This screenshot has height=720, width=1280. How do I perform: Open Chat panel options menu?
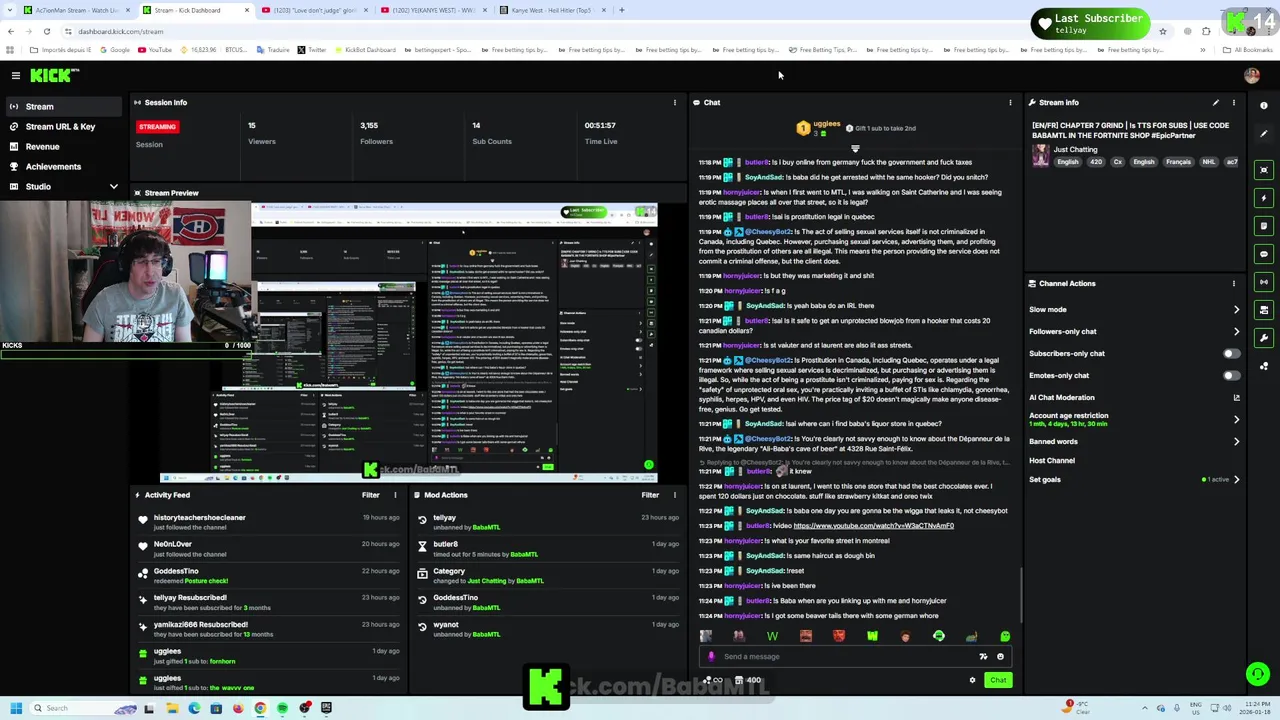(x=1010, y=102)
